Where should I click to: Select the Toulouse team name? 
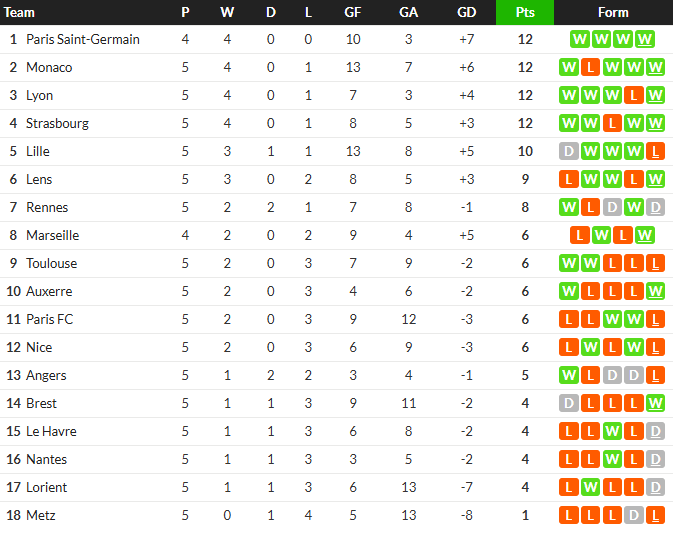coord(52,263)
